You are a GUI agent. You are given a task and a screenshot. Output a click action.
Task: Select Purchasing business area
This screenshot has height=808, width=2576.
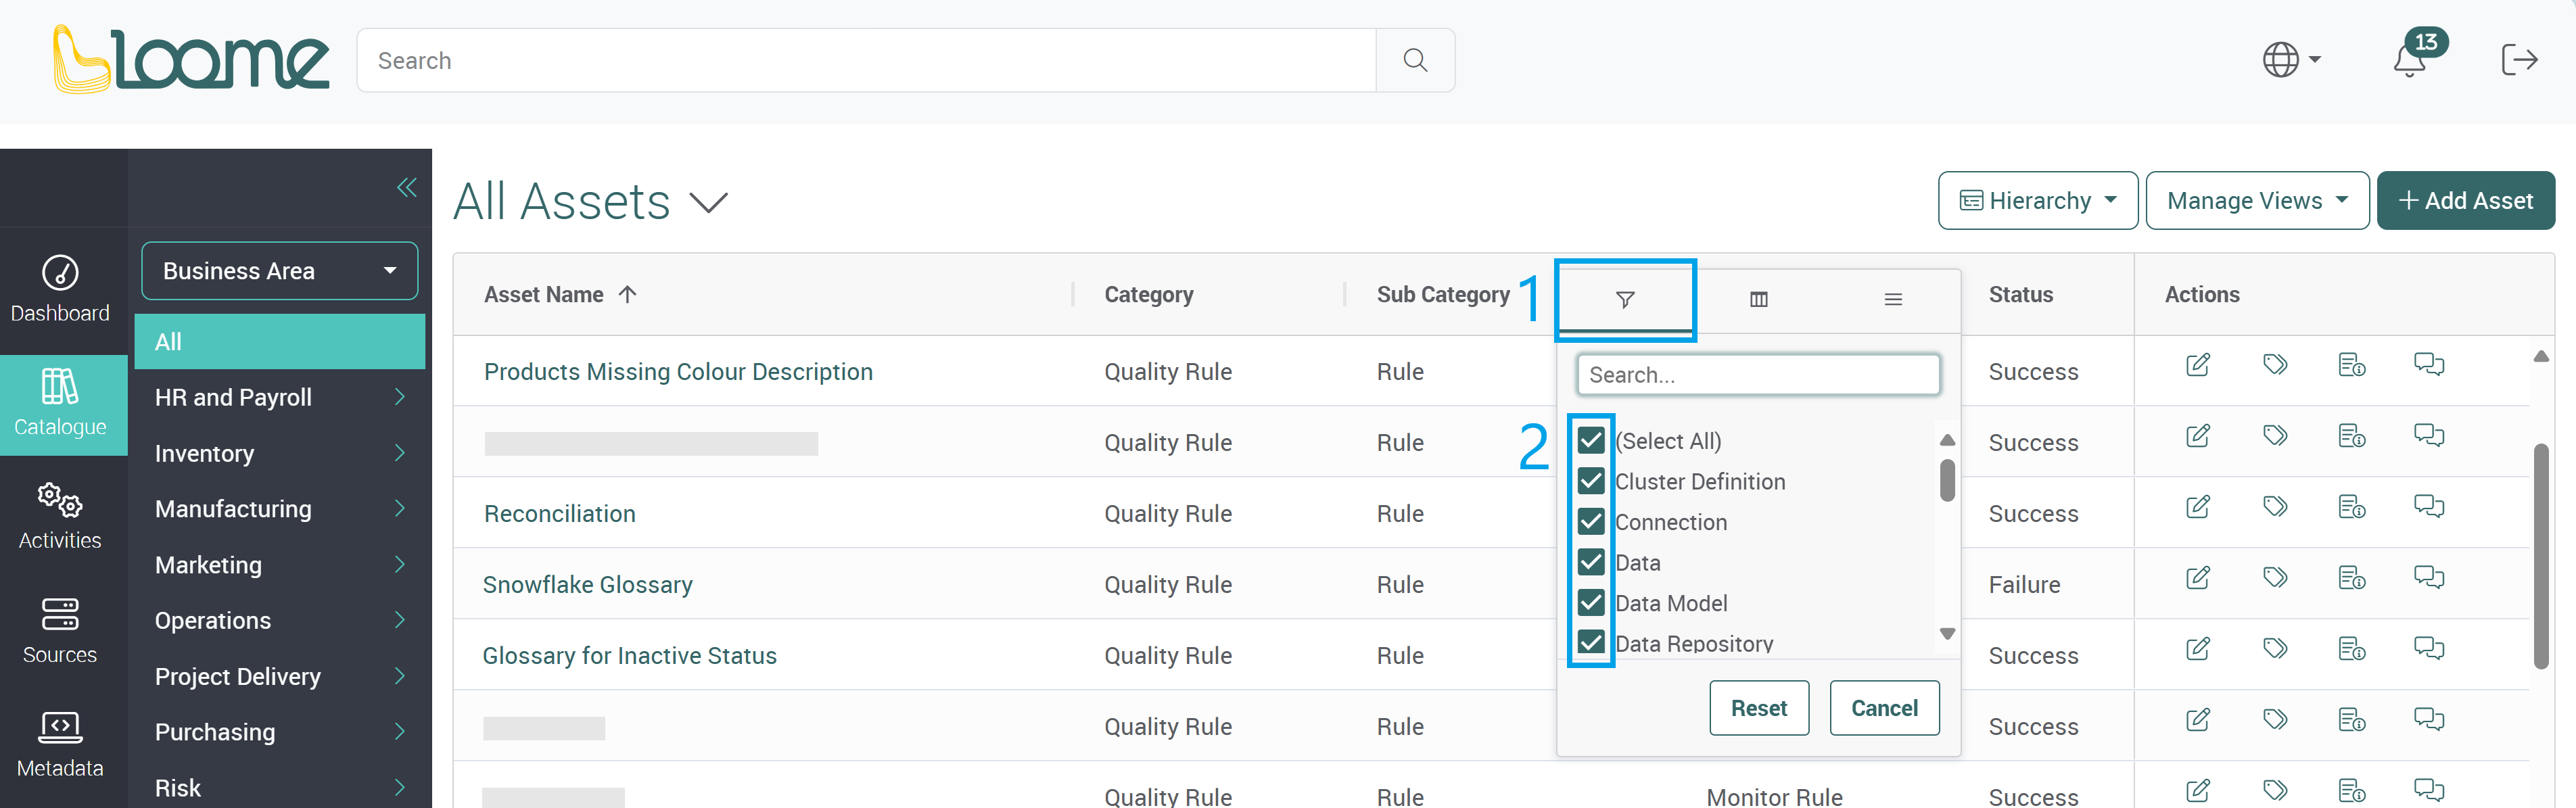point(280,732)
